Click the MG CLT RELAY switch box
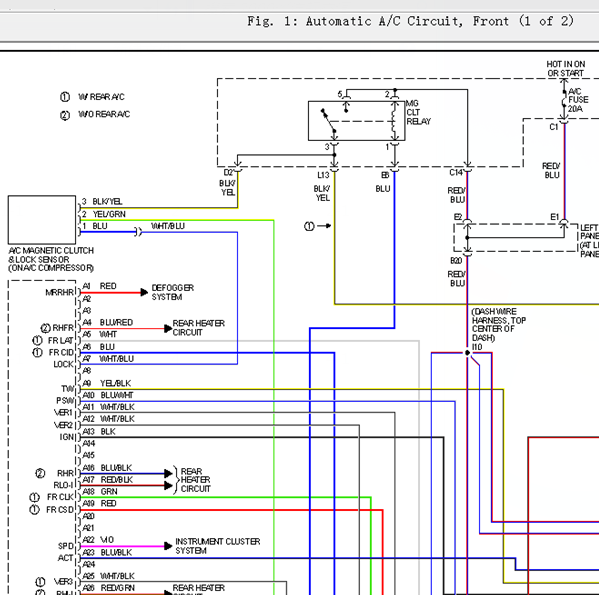Screen dimensions: 599x595 (x=356, y=121)
